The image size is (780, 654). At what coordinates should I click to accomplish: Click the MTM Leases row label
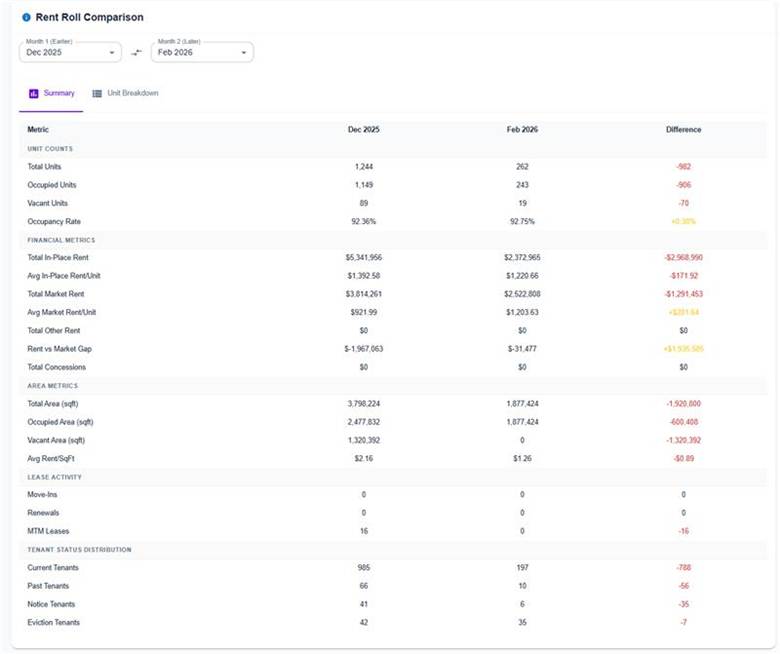tap(48, 531)
